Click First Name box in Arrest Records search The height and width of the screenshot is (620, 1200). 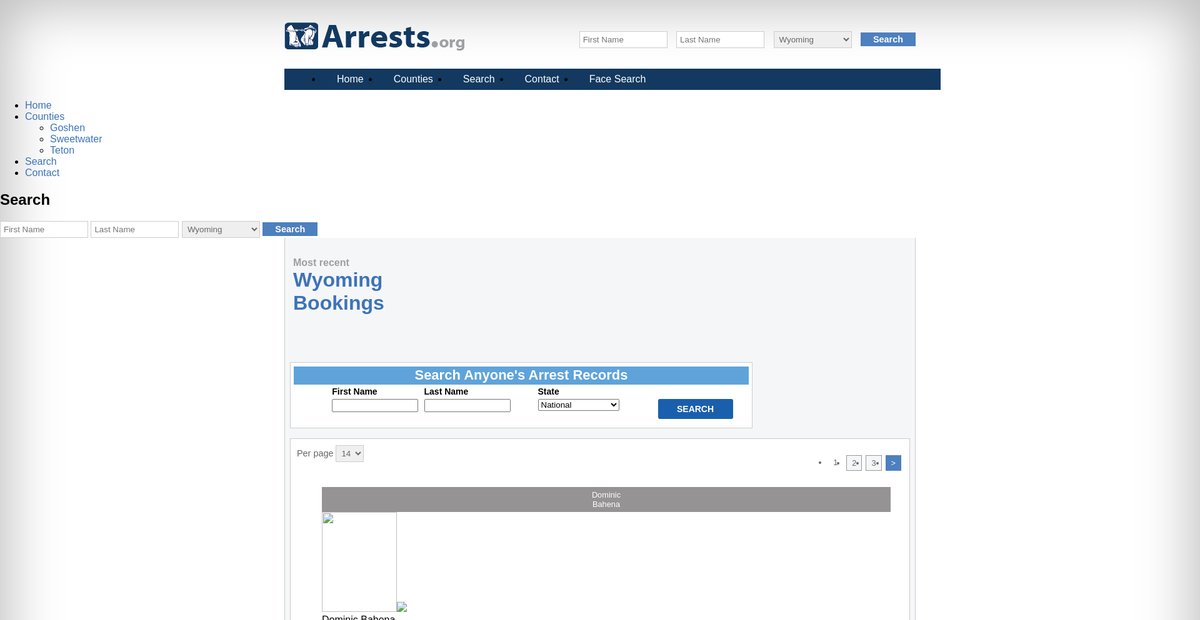pyautogui.click(x=375, y=406)
